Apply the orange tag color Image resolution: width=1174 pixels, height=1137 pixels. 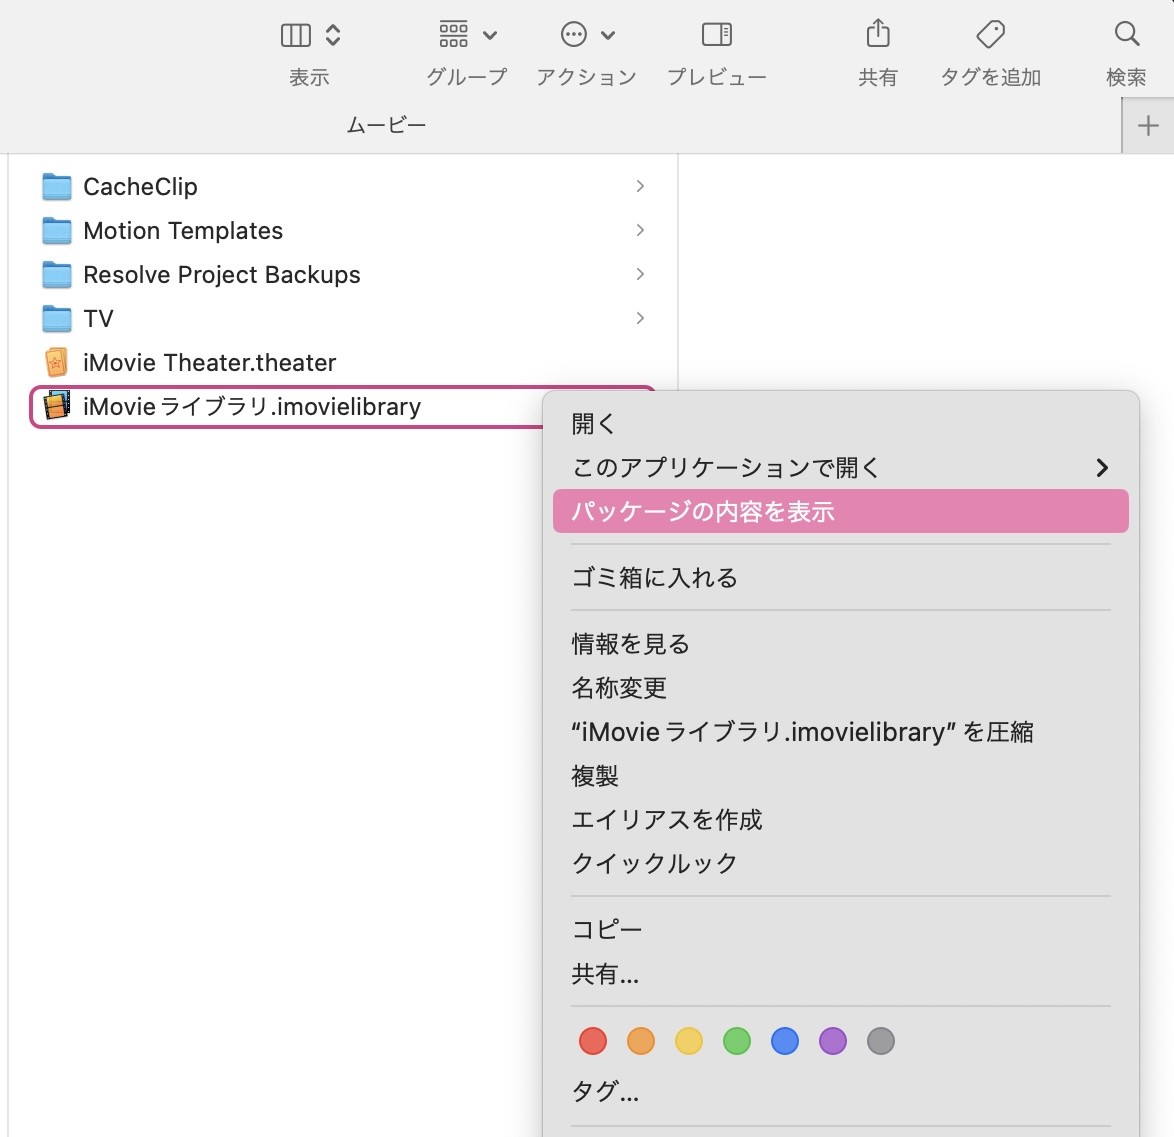(641, 1040)
